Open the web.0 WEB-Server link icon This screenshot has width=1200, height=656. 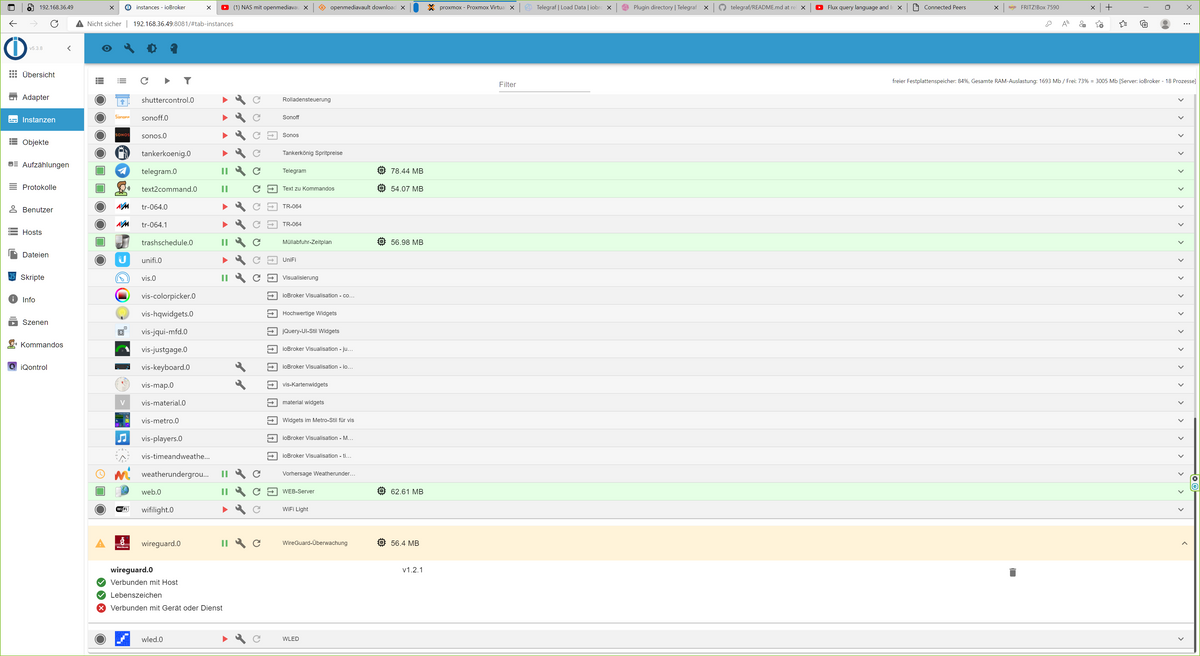[272, 492]
